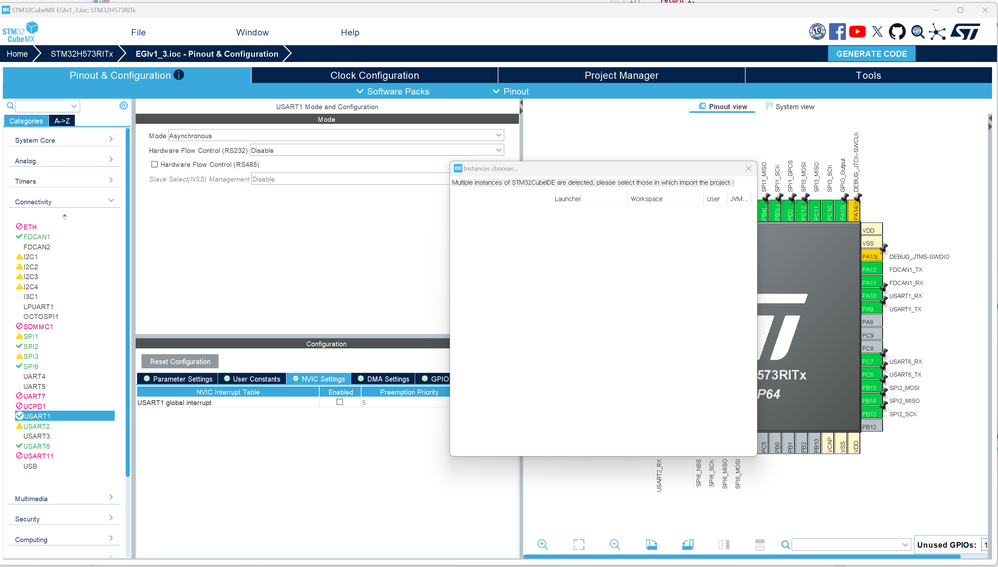Switch to Pinout view
The width and height of the screenshot is (998, 567).
pyautogui.click(x=722, y=106)
